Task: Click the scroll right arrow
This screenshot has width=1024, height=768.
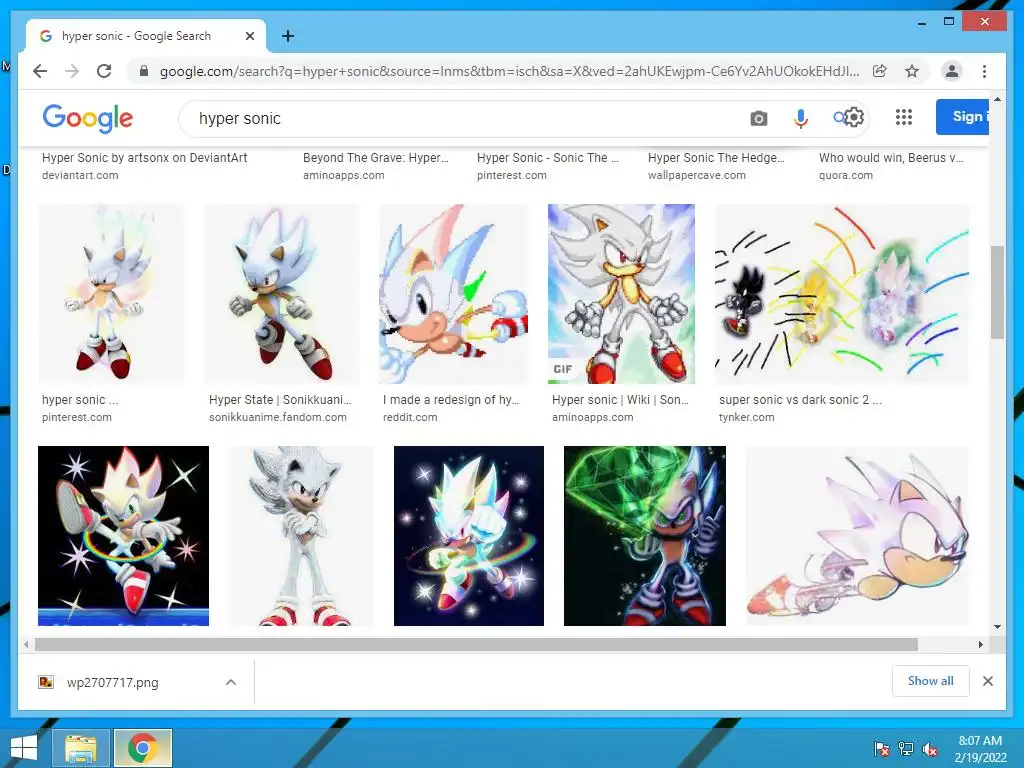Action: [x=980, y=645]
